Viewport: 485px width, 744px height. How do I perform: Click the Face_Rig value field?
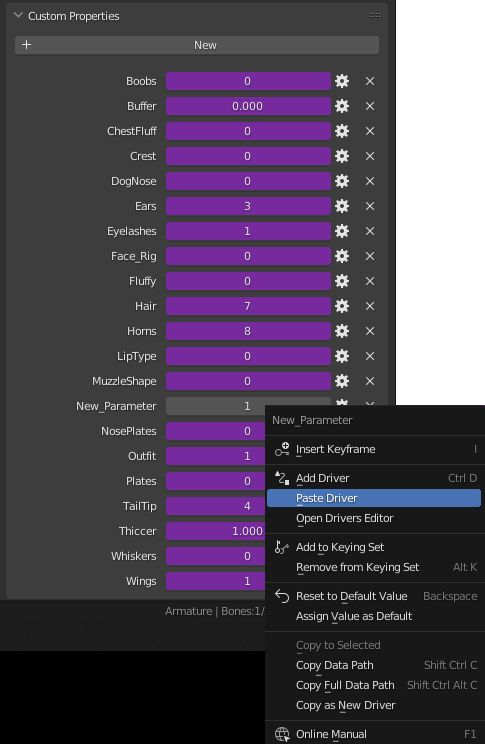(x=248, y=256)
